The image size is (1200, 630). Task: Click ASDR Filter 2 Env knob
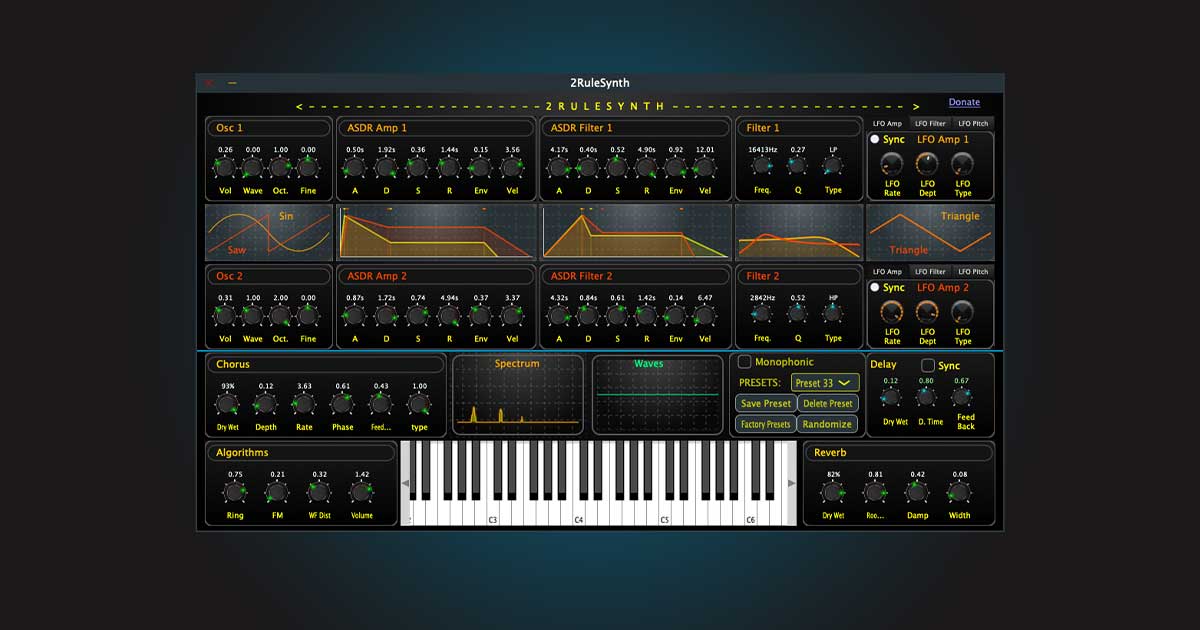(x=676, y=315)
